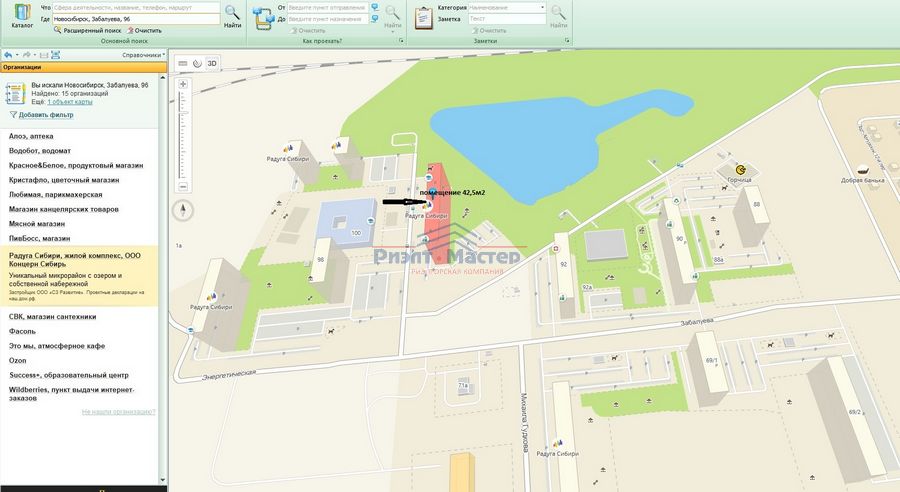Focus the До destination point field

click(327, 19)
